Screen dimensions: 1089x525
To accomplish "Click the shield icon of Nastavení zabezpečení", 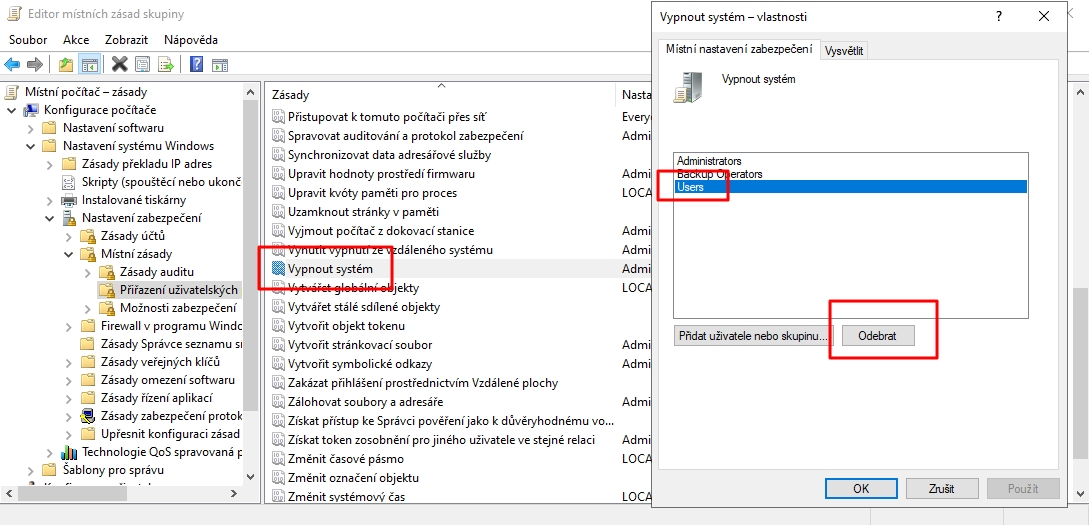I will (69, 218).
